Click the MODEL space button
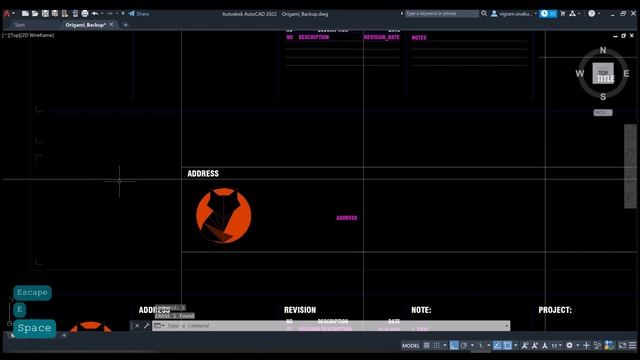Screen dimensions: 640x360 tap(411, 346)
